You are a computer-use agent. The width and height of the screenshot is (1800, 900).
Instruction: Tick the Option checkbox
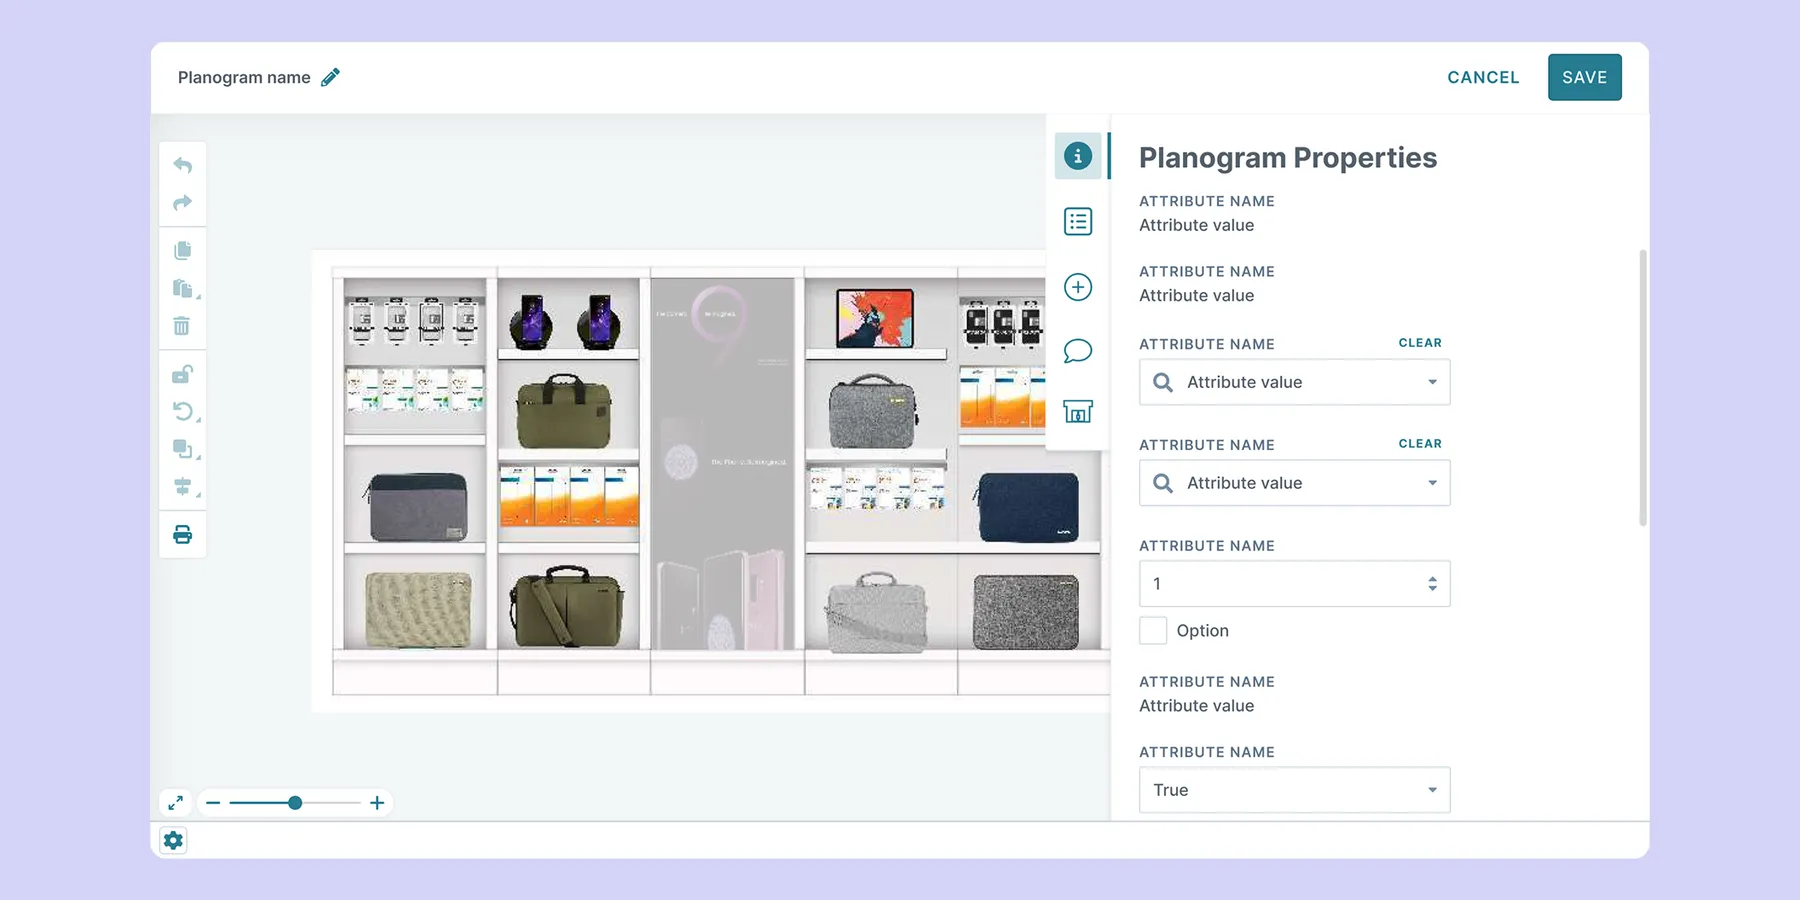(x=1153, y=630)
